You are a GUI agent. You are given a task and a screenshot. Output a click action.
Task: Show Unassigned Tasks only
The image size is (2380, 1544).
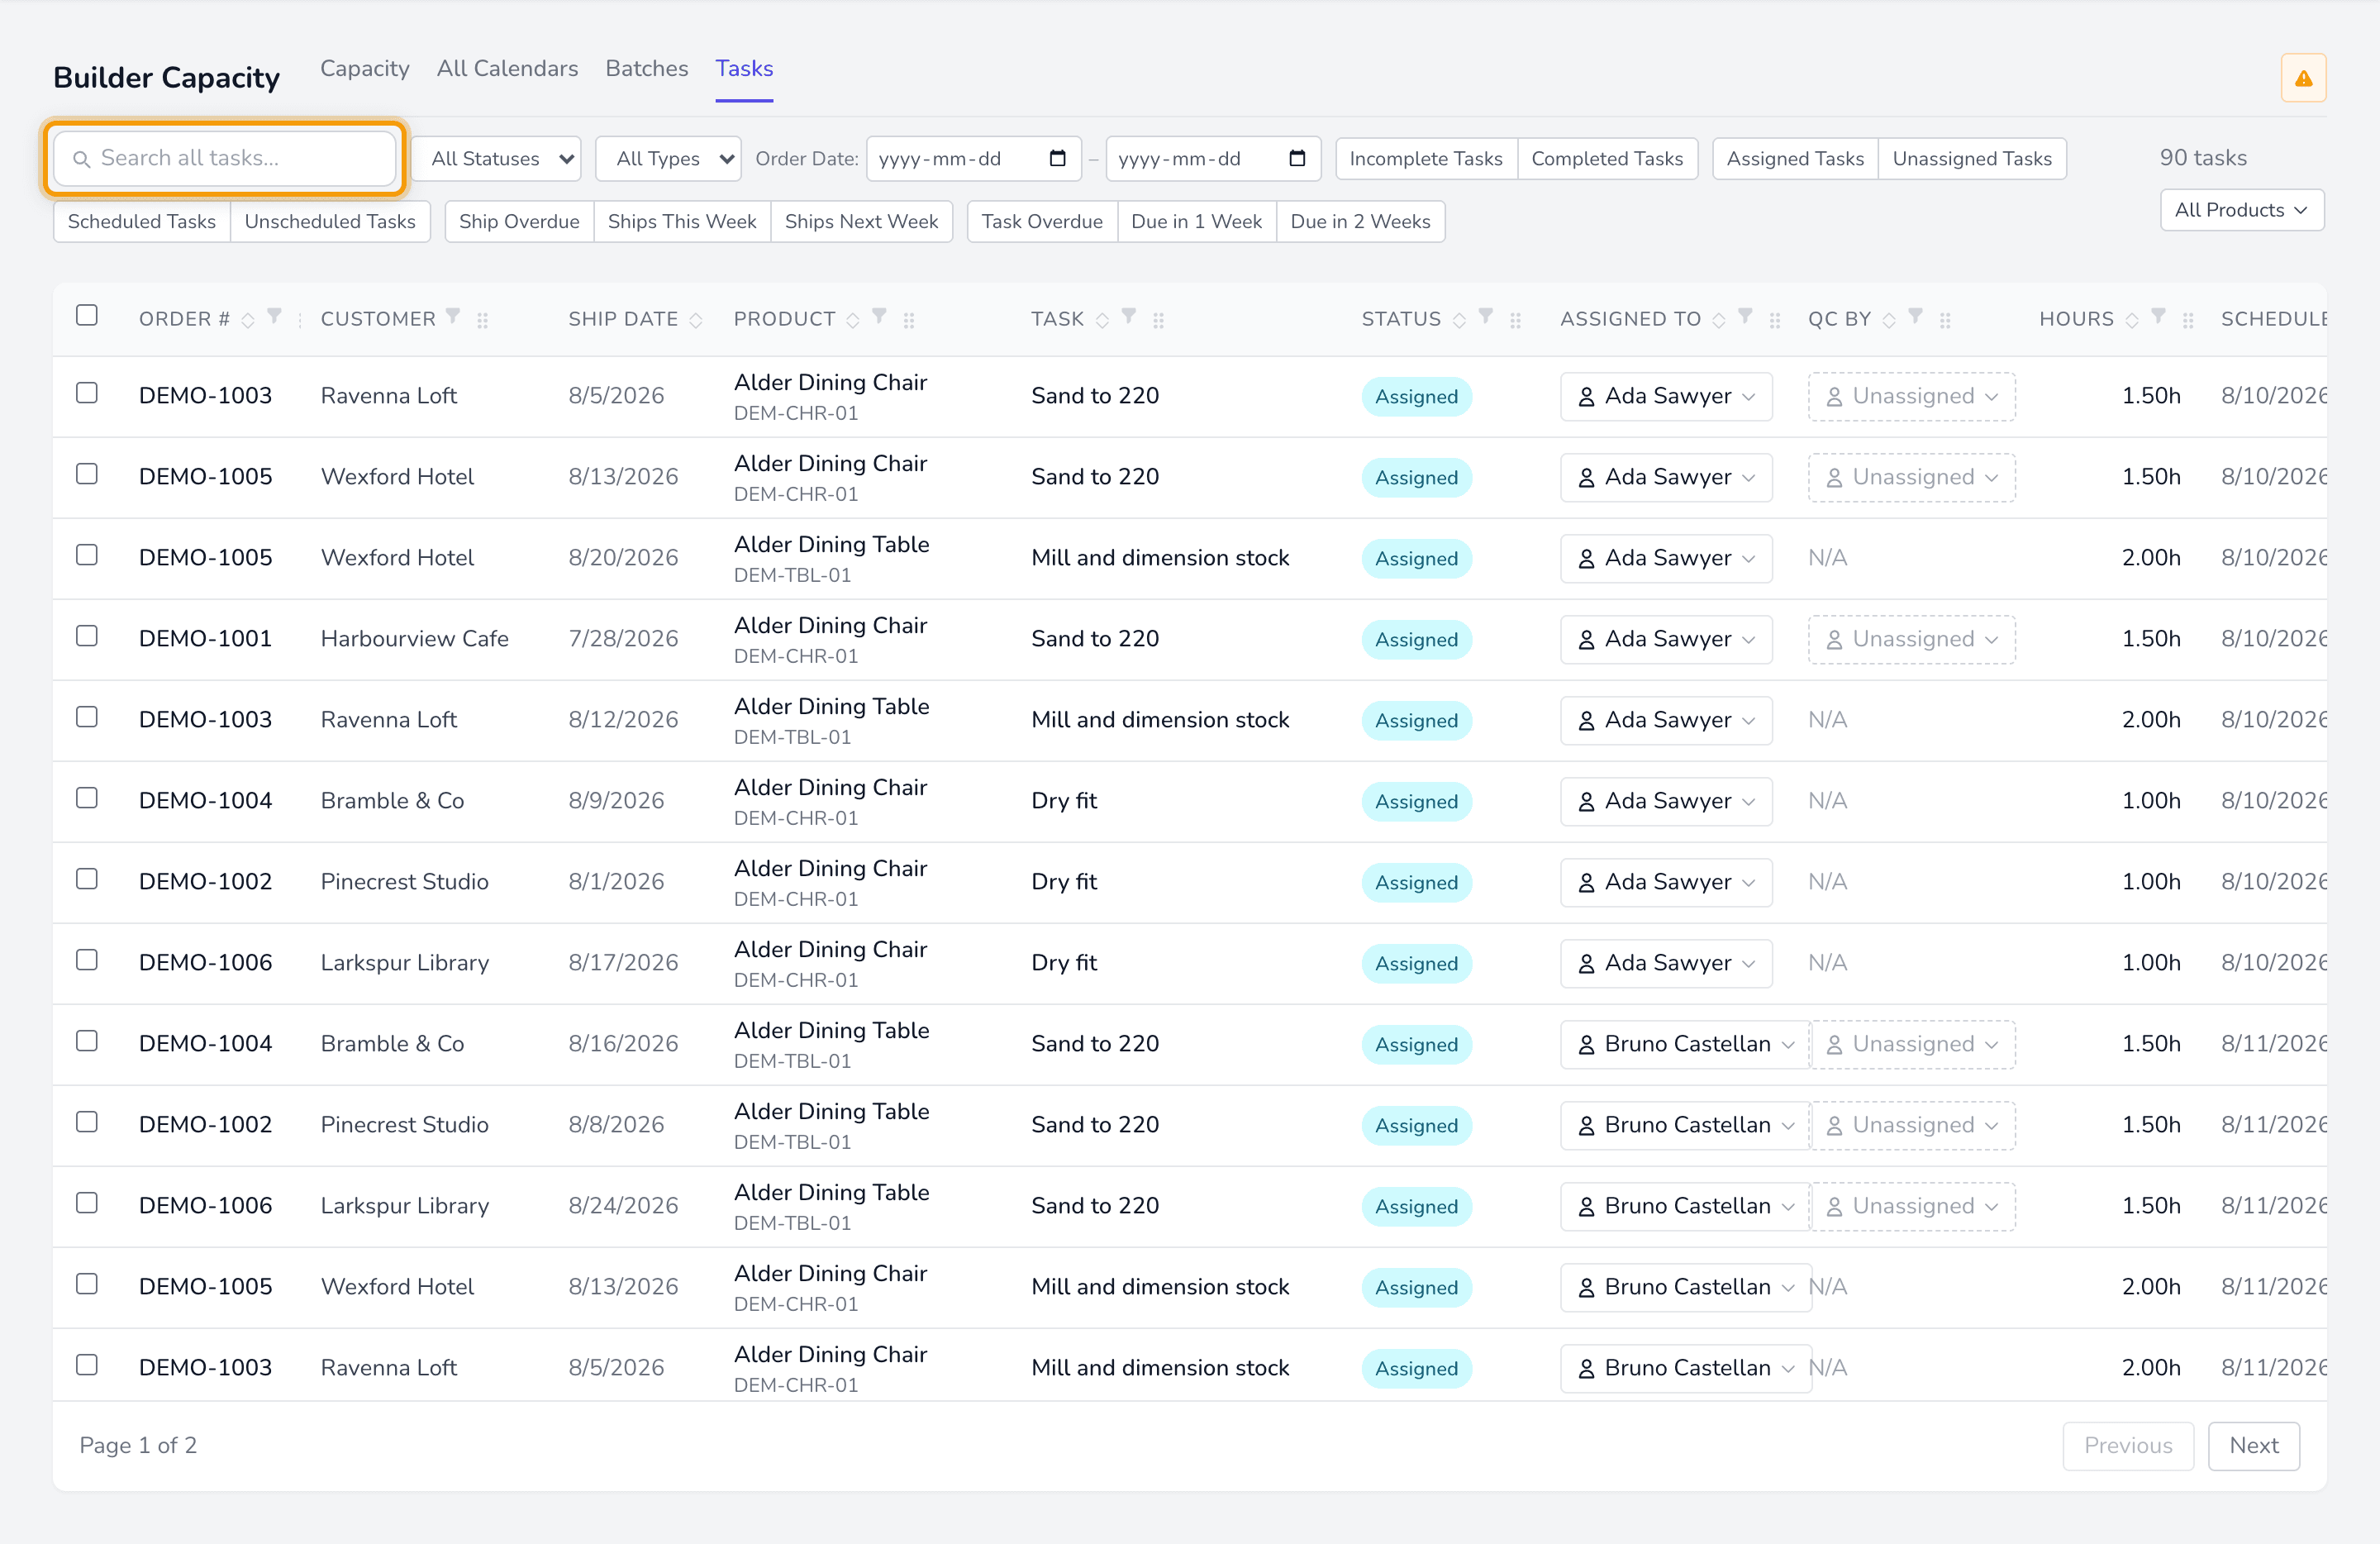[1972, 158]
